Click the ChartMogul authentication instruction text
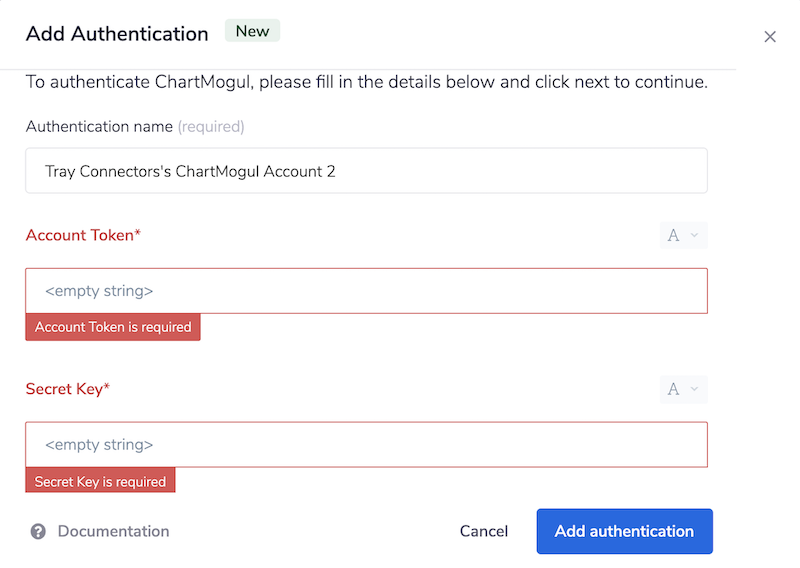Image resolution: width=800 pixels, height=568 pixels. point(366,82)
